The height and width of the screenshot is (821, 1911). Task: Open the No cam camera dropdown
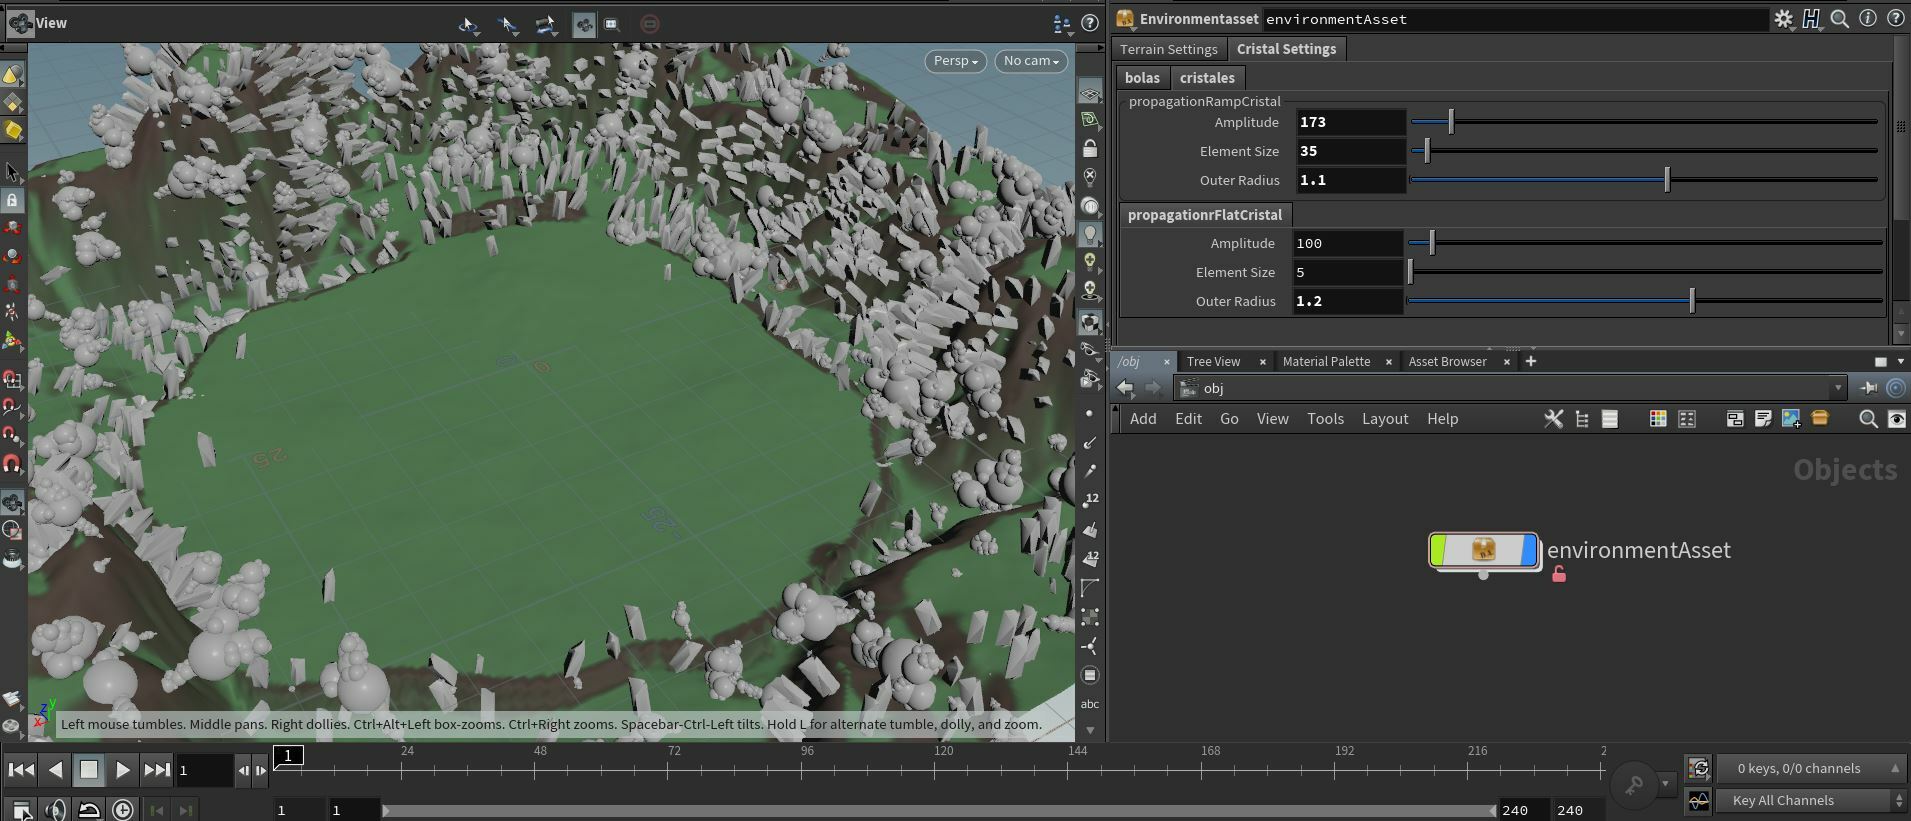coord(1031,61)
